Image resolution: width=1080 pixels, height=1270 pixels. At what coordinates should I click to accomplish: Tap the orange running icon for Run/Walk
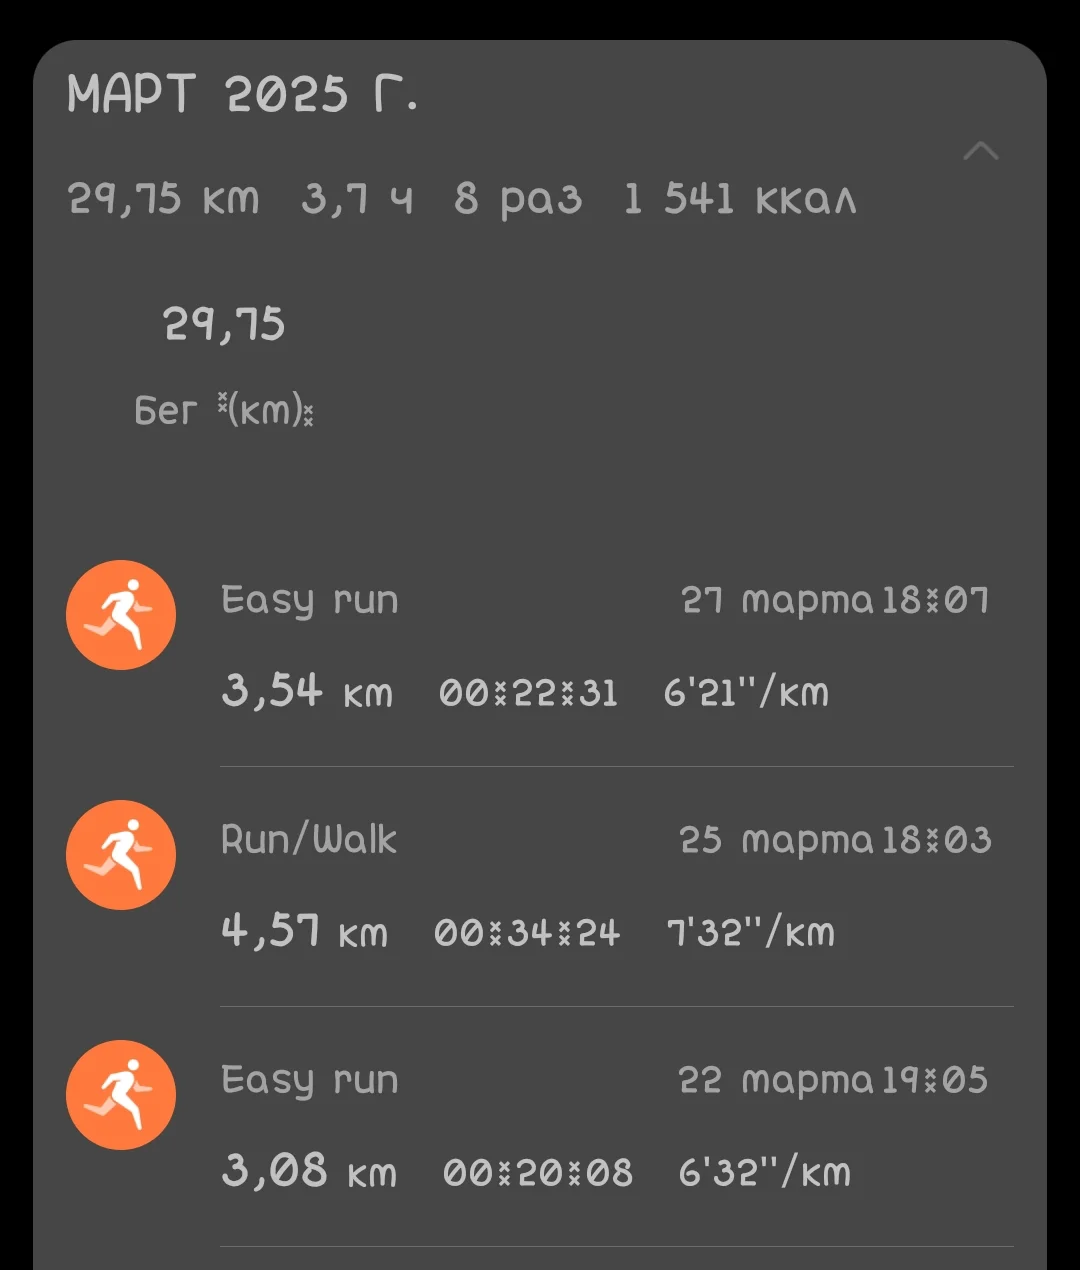[x=121, y=855]
